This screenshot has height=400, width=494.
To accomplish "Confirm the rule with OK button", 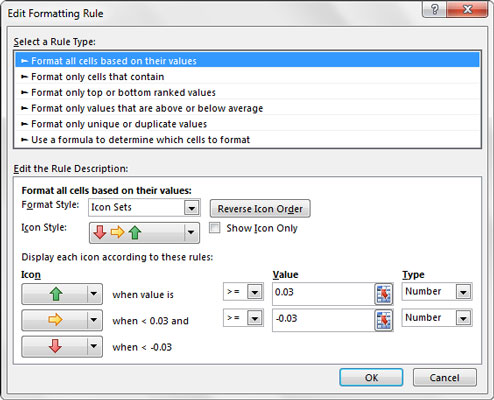I will coord(371,378).
